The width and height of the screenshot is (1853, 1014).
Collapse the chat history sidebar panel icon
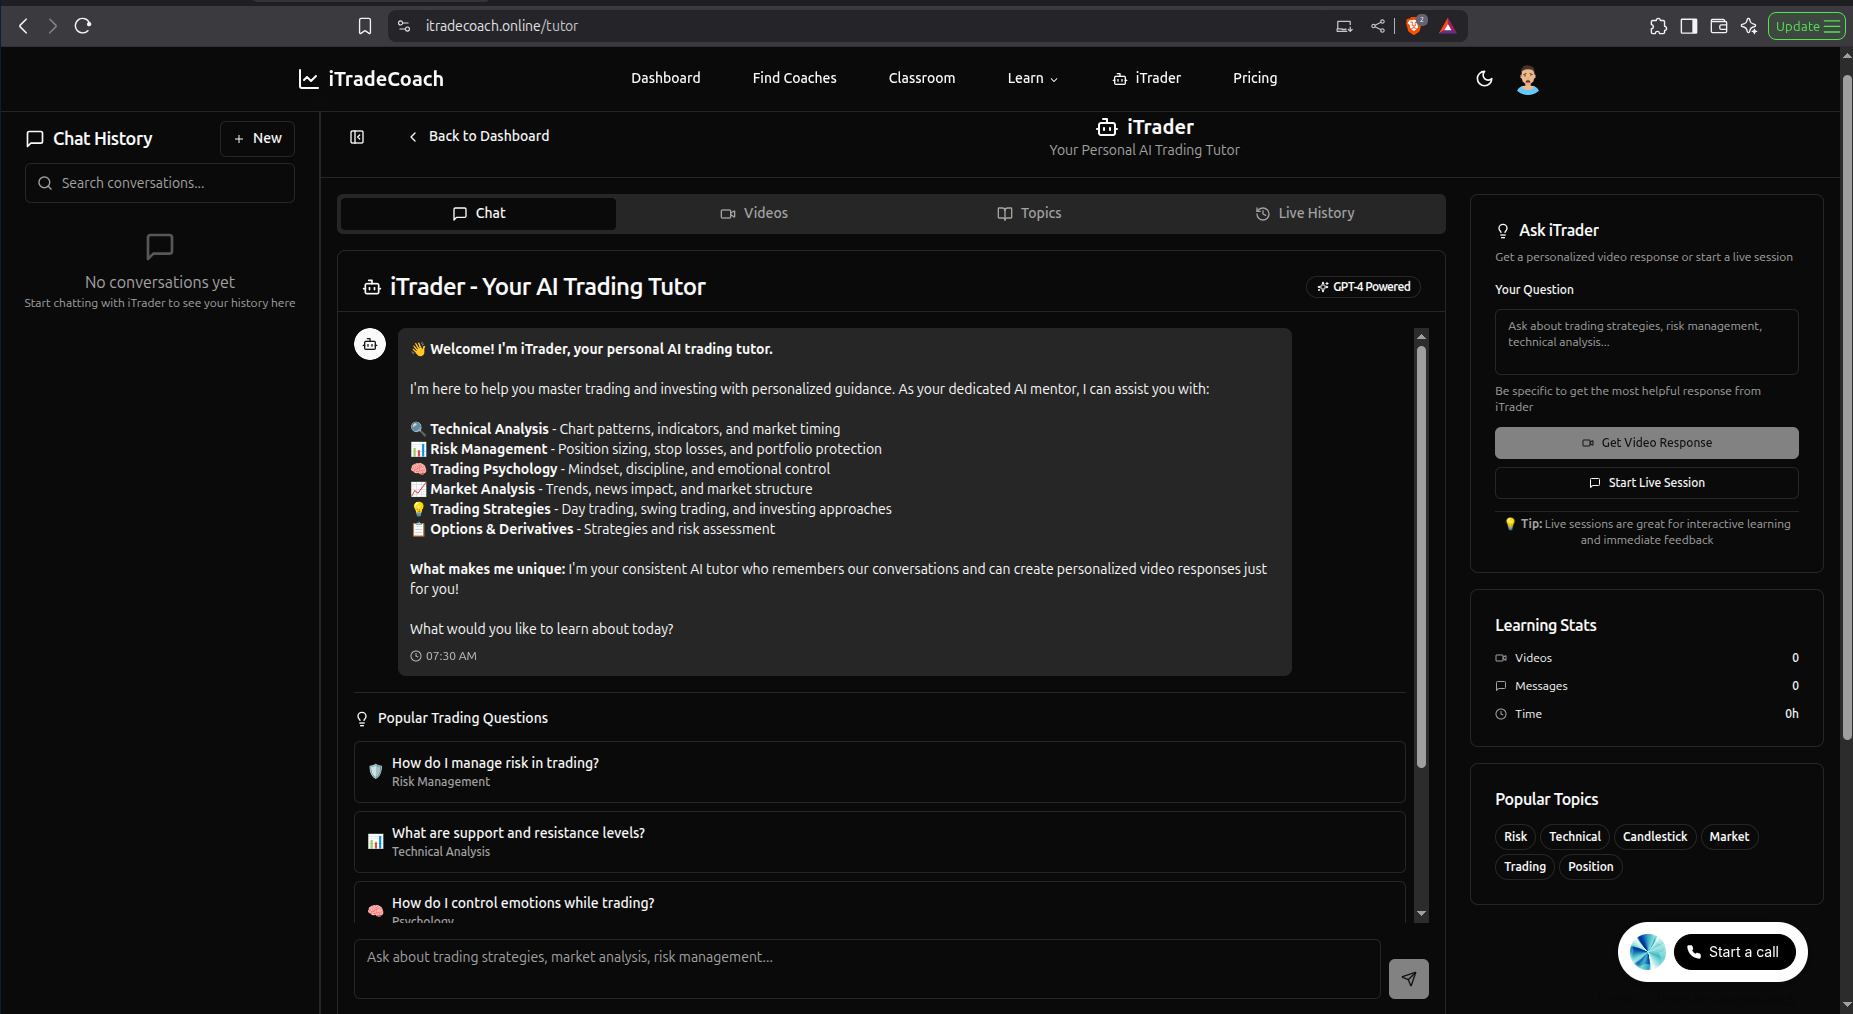[x=357, y=137]
